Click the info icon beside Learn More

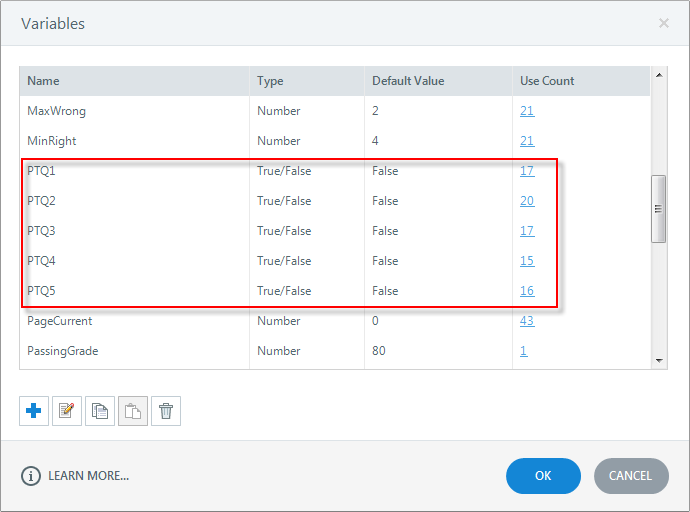[x=32, y=476]
